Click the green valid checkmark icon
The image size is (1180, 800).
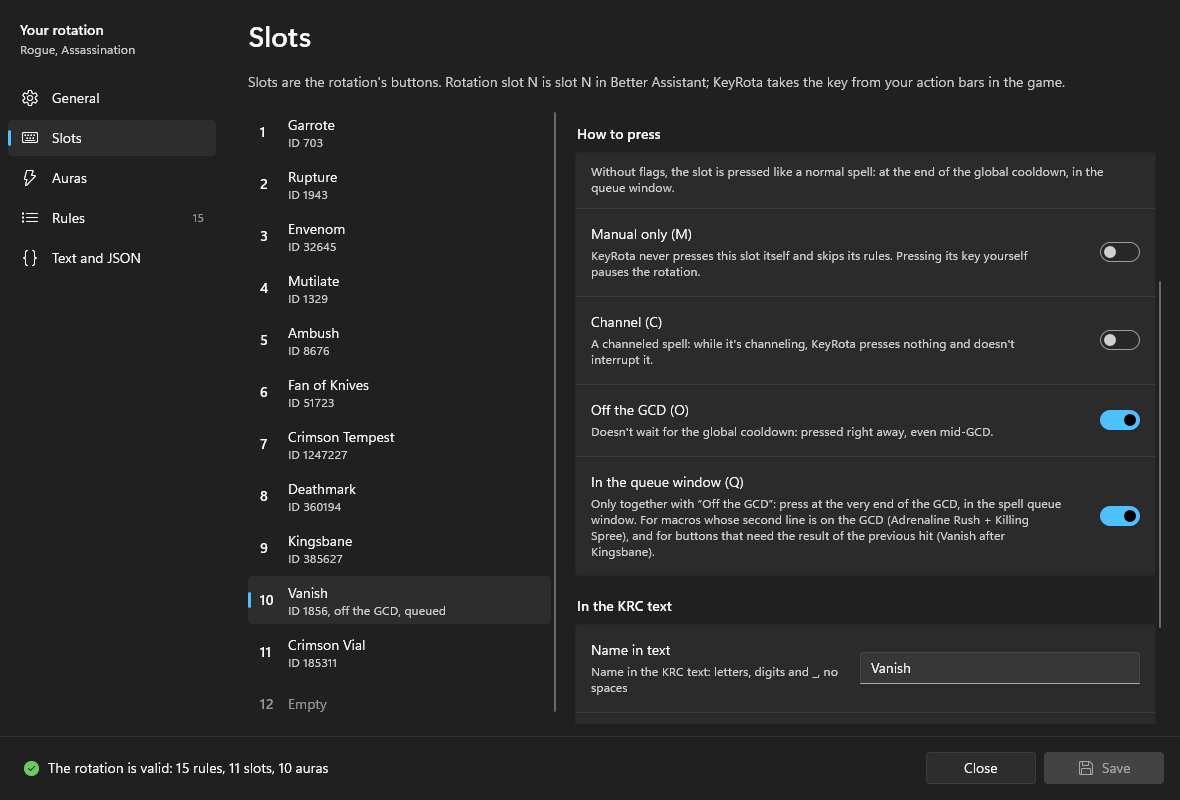point(31,768)
